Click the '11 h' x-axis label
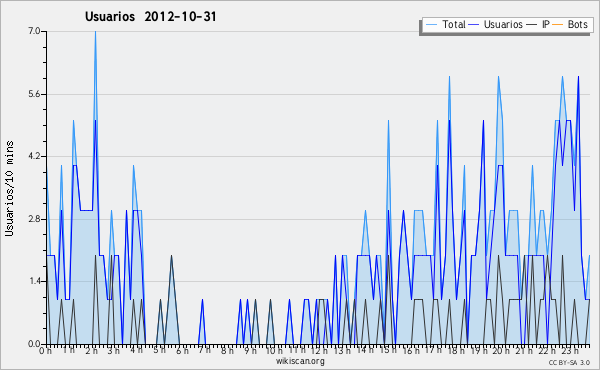 pos(297,351)
